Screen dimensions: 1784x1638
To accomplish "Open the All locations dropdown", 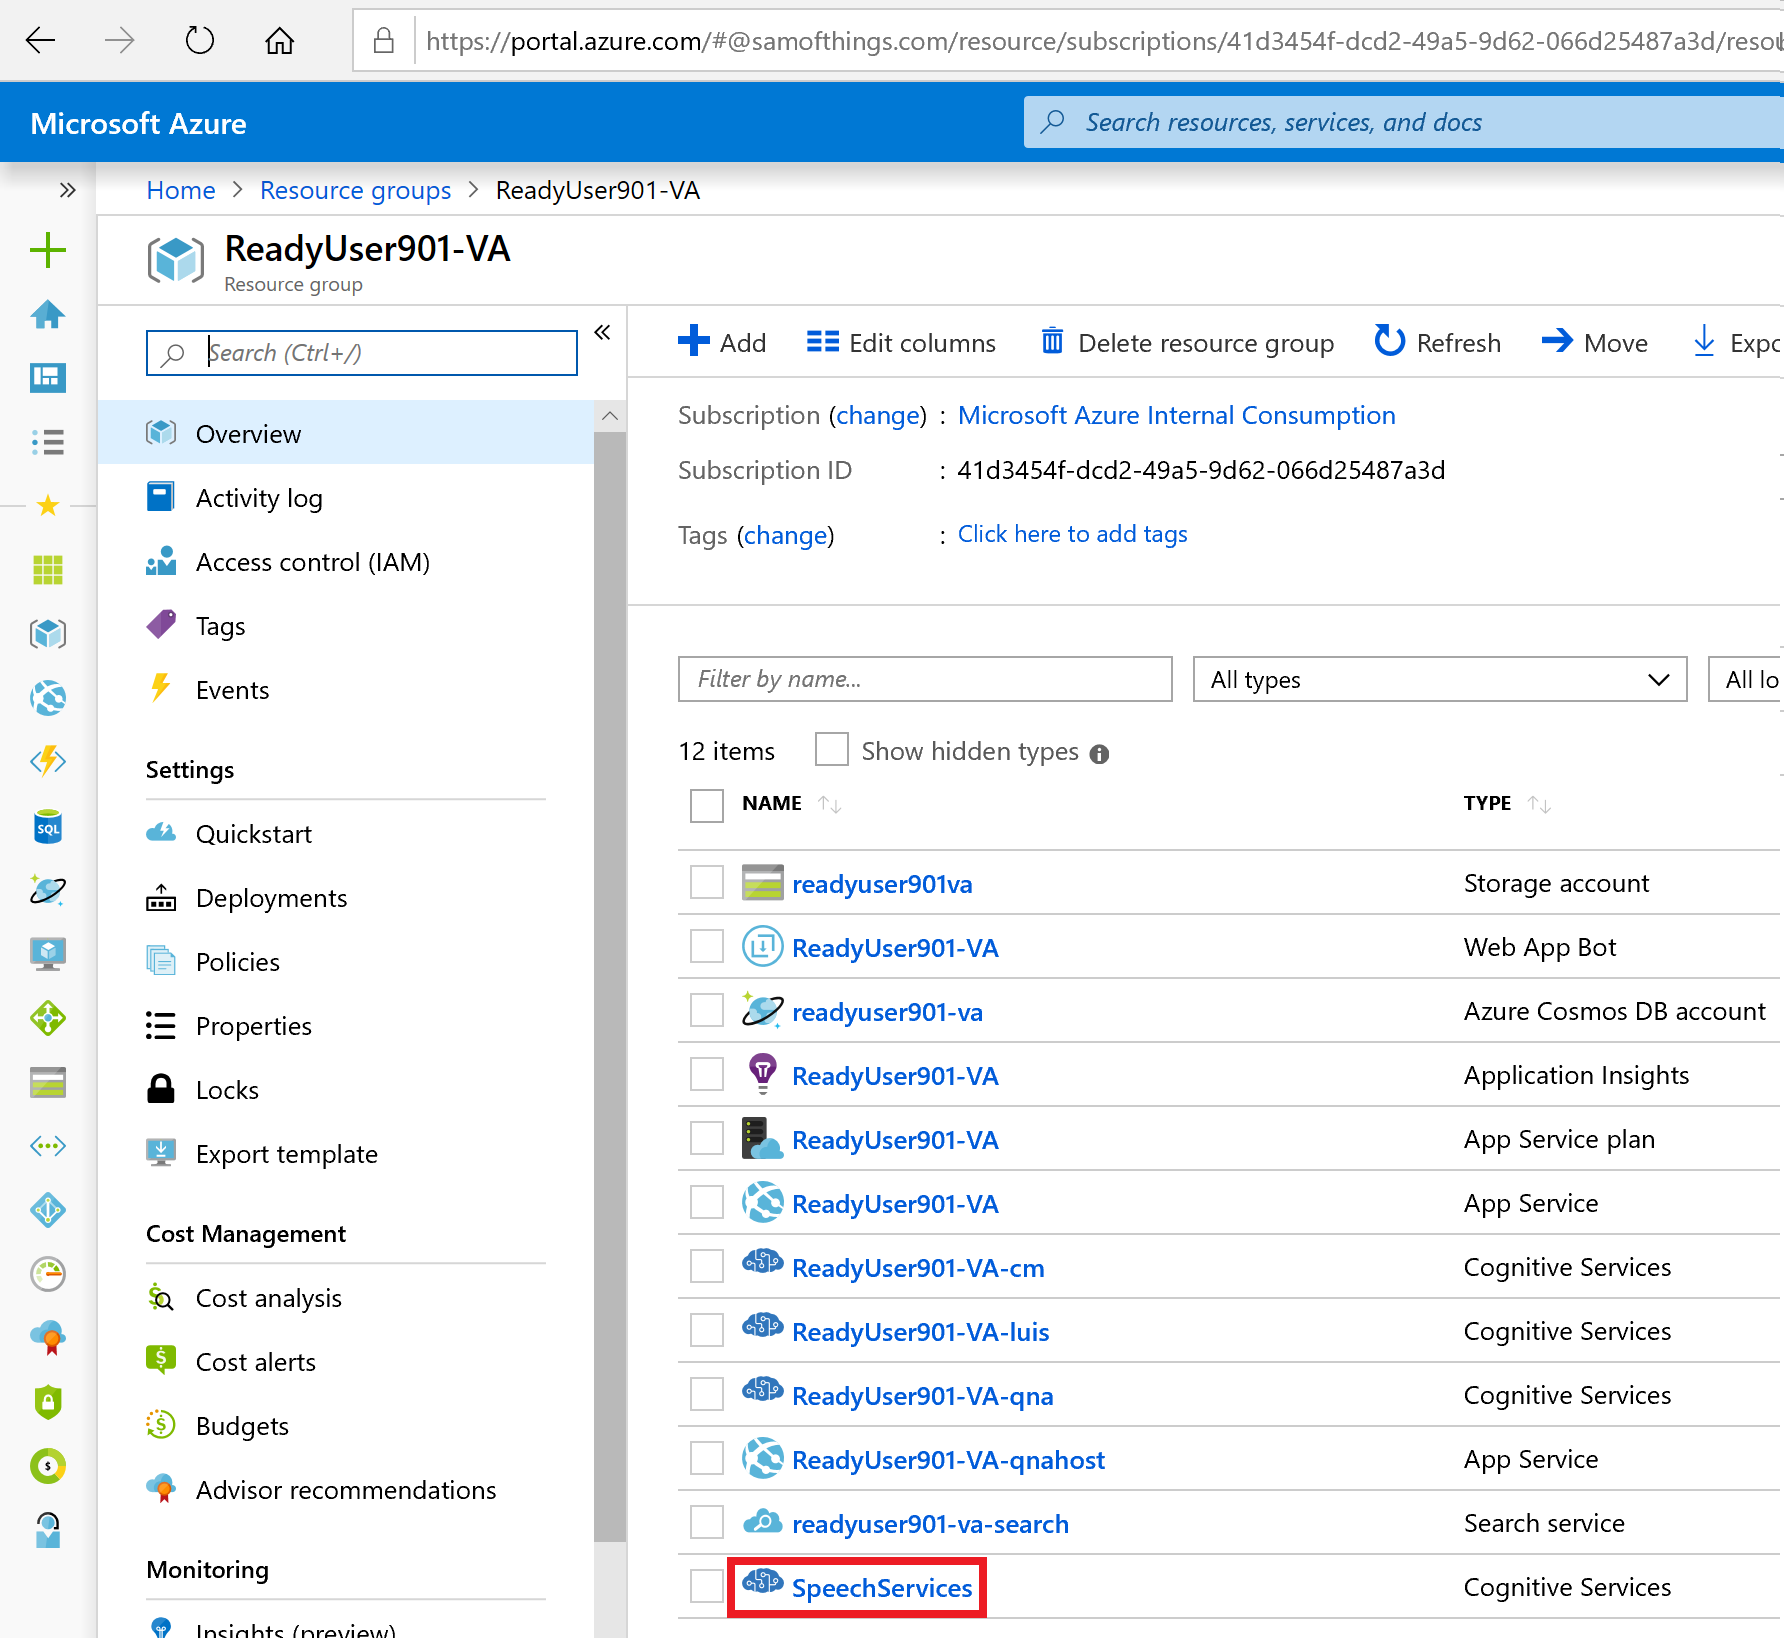I will tap(1746, 679).
